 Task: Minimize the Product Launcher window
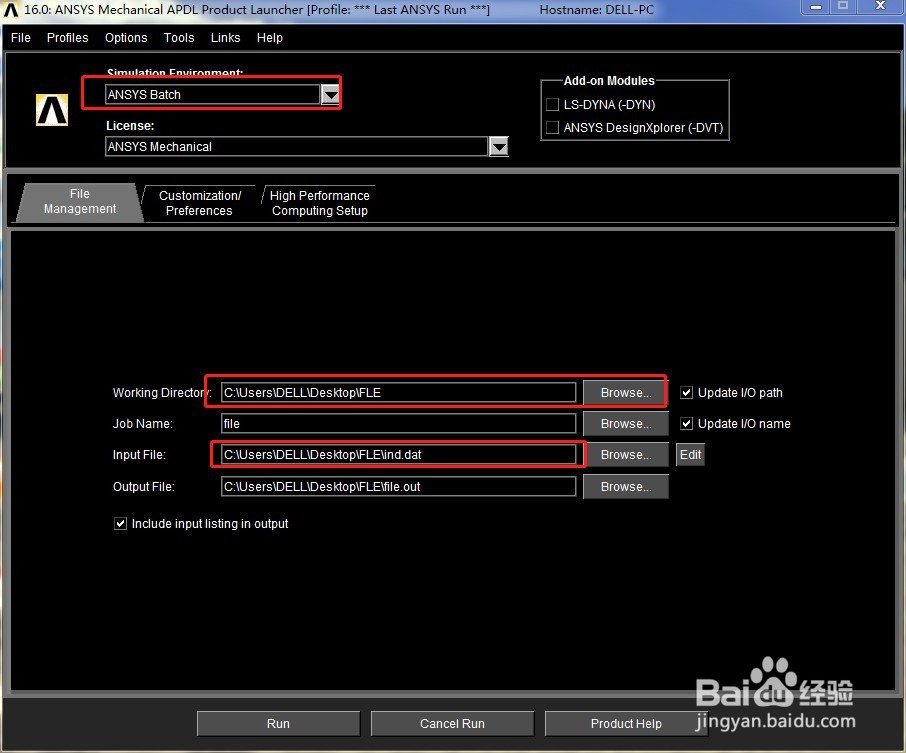(x=815, y=6)
